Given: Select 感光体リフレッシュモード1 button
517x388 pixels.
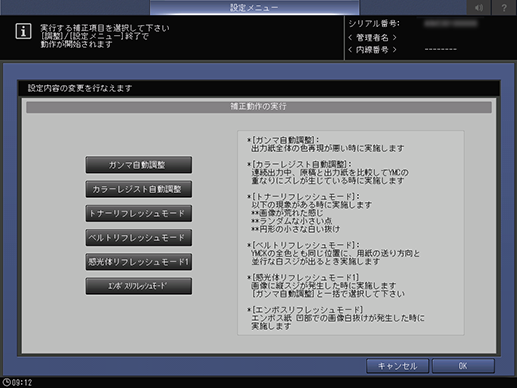Looking at the screenshot, I should (139, 262).
